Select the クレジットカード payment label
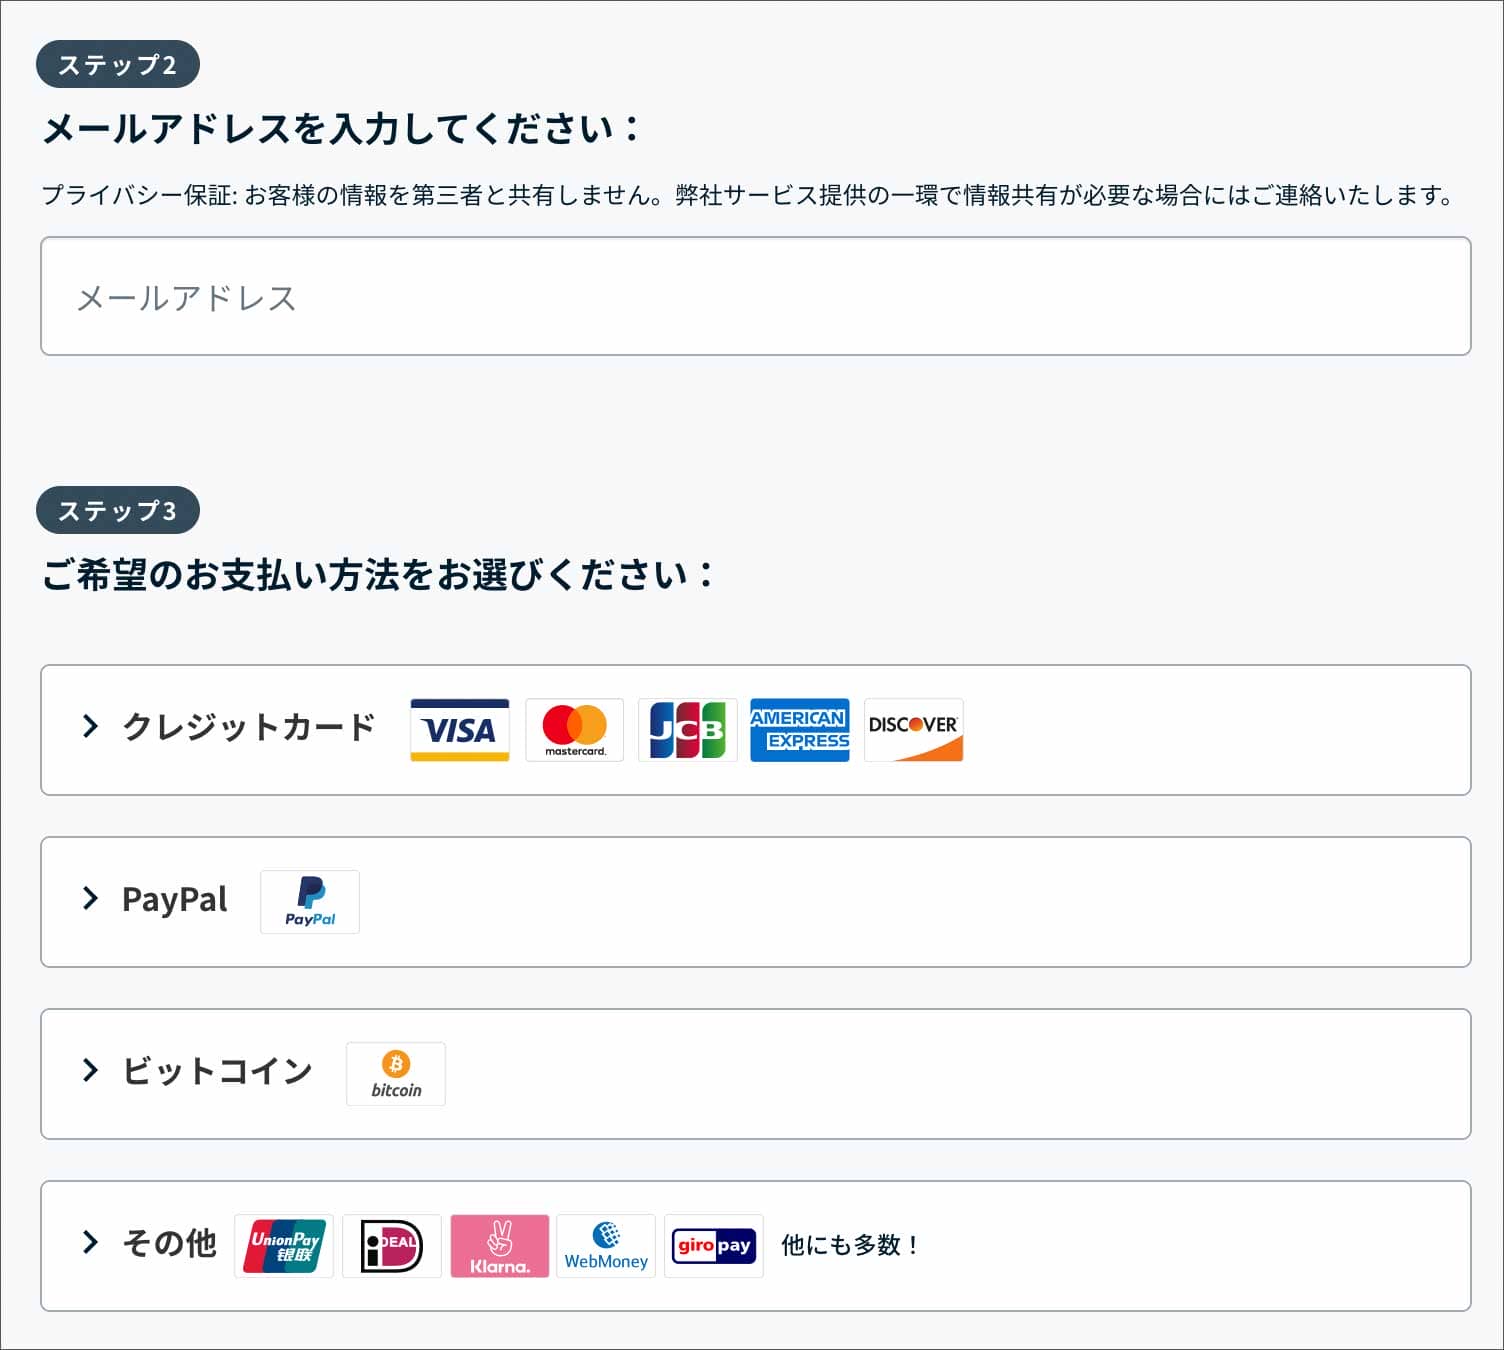Image resolution: width=1504 pixels, height=1350 pixels. (x=249, y=727)
